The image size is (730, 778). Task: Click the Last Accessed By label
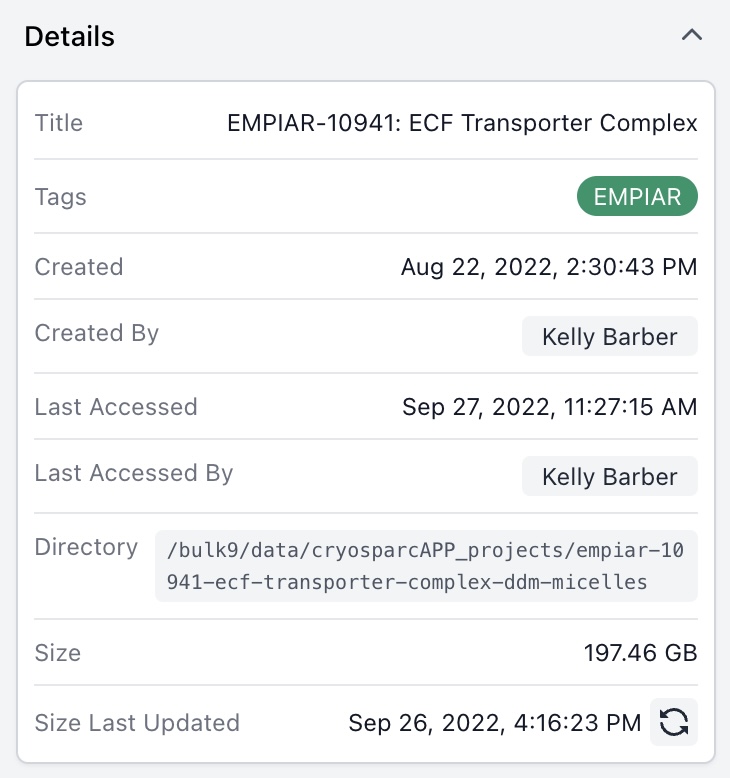tap(134, 473)
